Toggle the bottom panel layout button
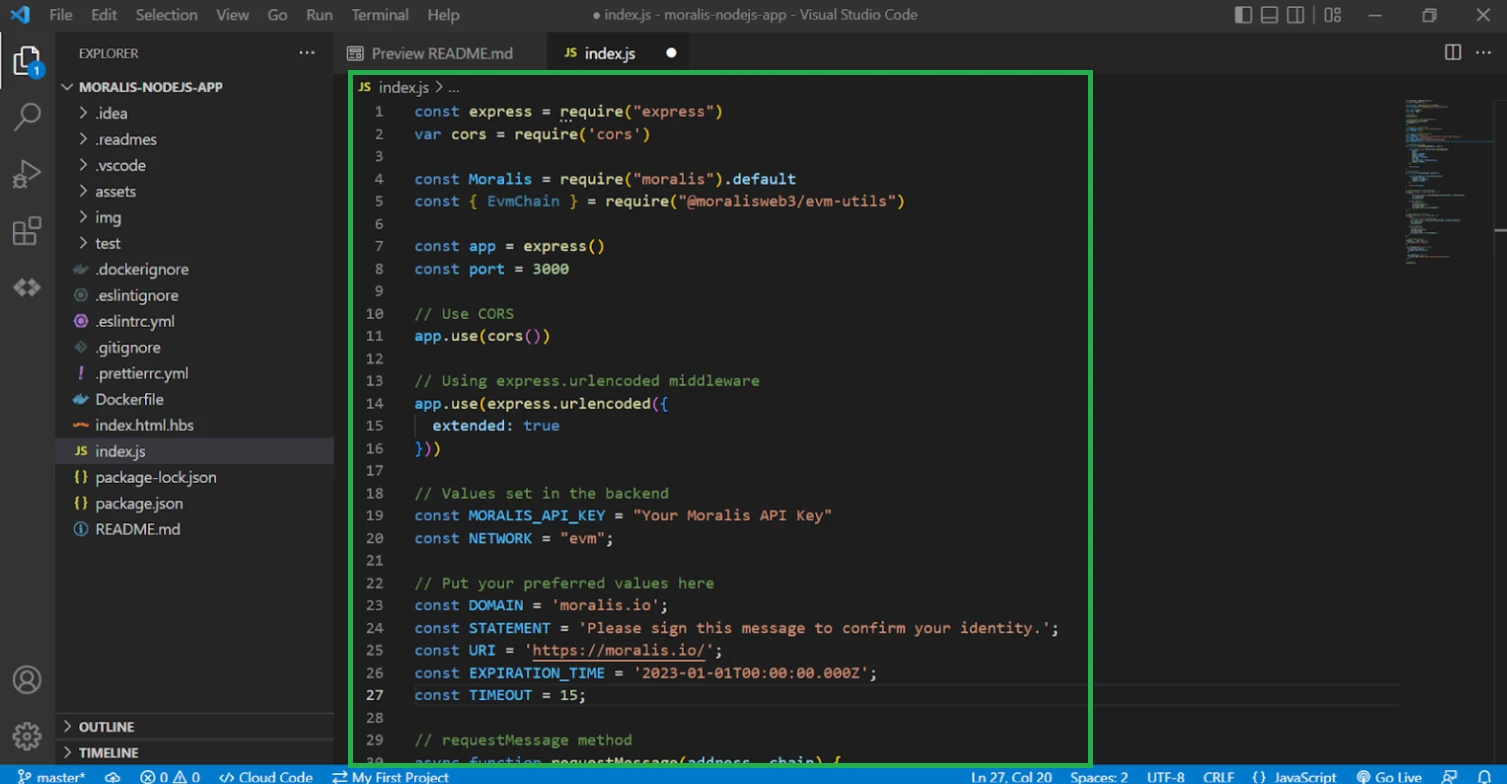The width and height of the screenshot is (1507, 784). point(1269,15)
